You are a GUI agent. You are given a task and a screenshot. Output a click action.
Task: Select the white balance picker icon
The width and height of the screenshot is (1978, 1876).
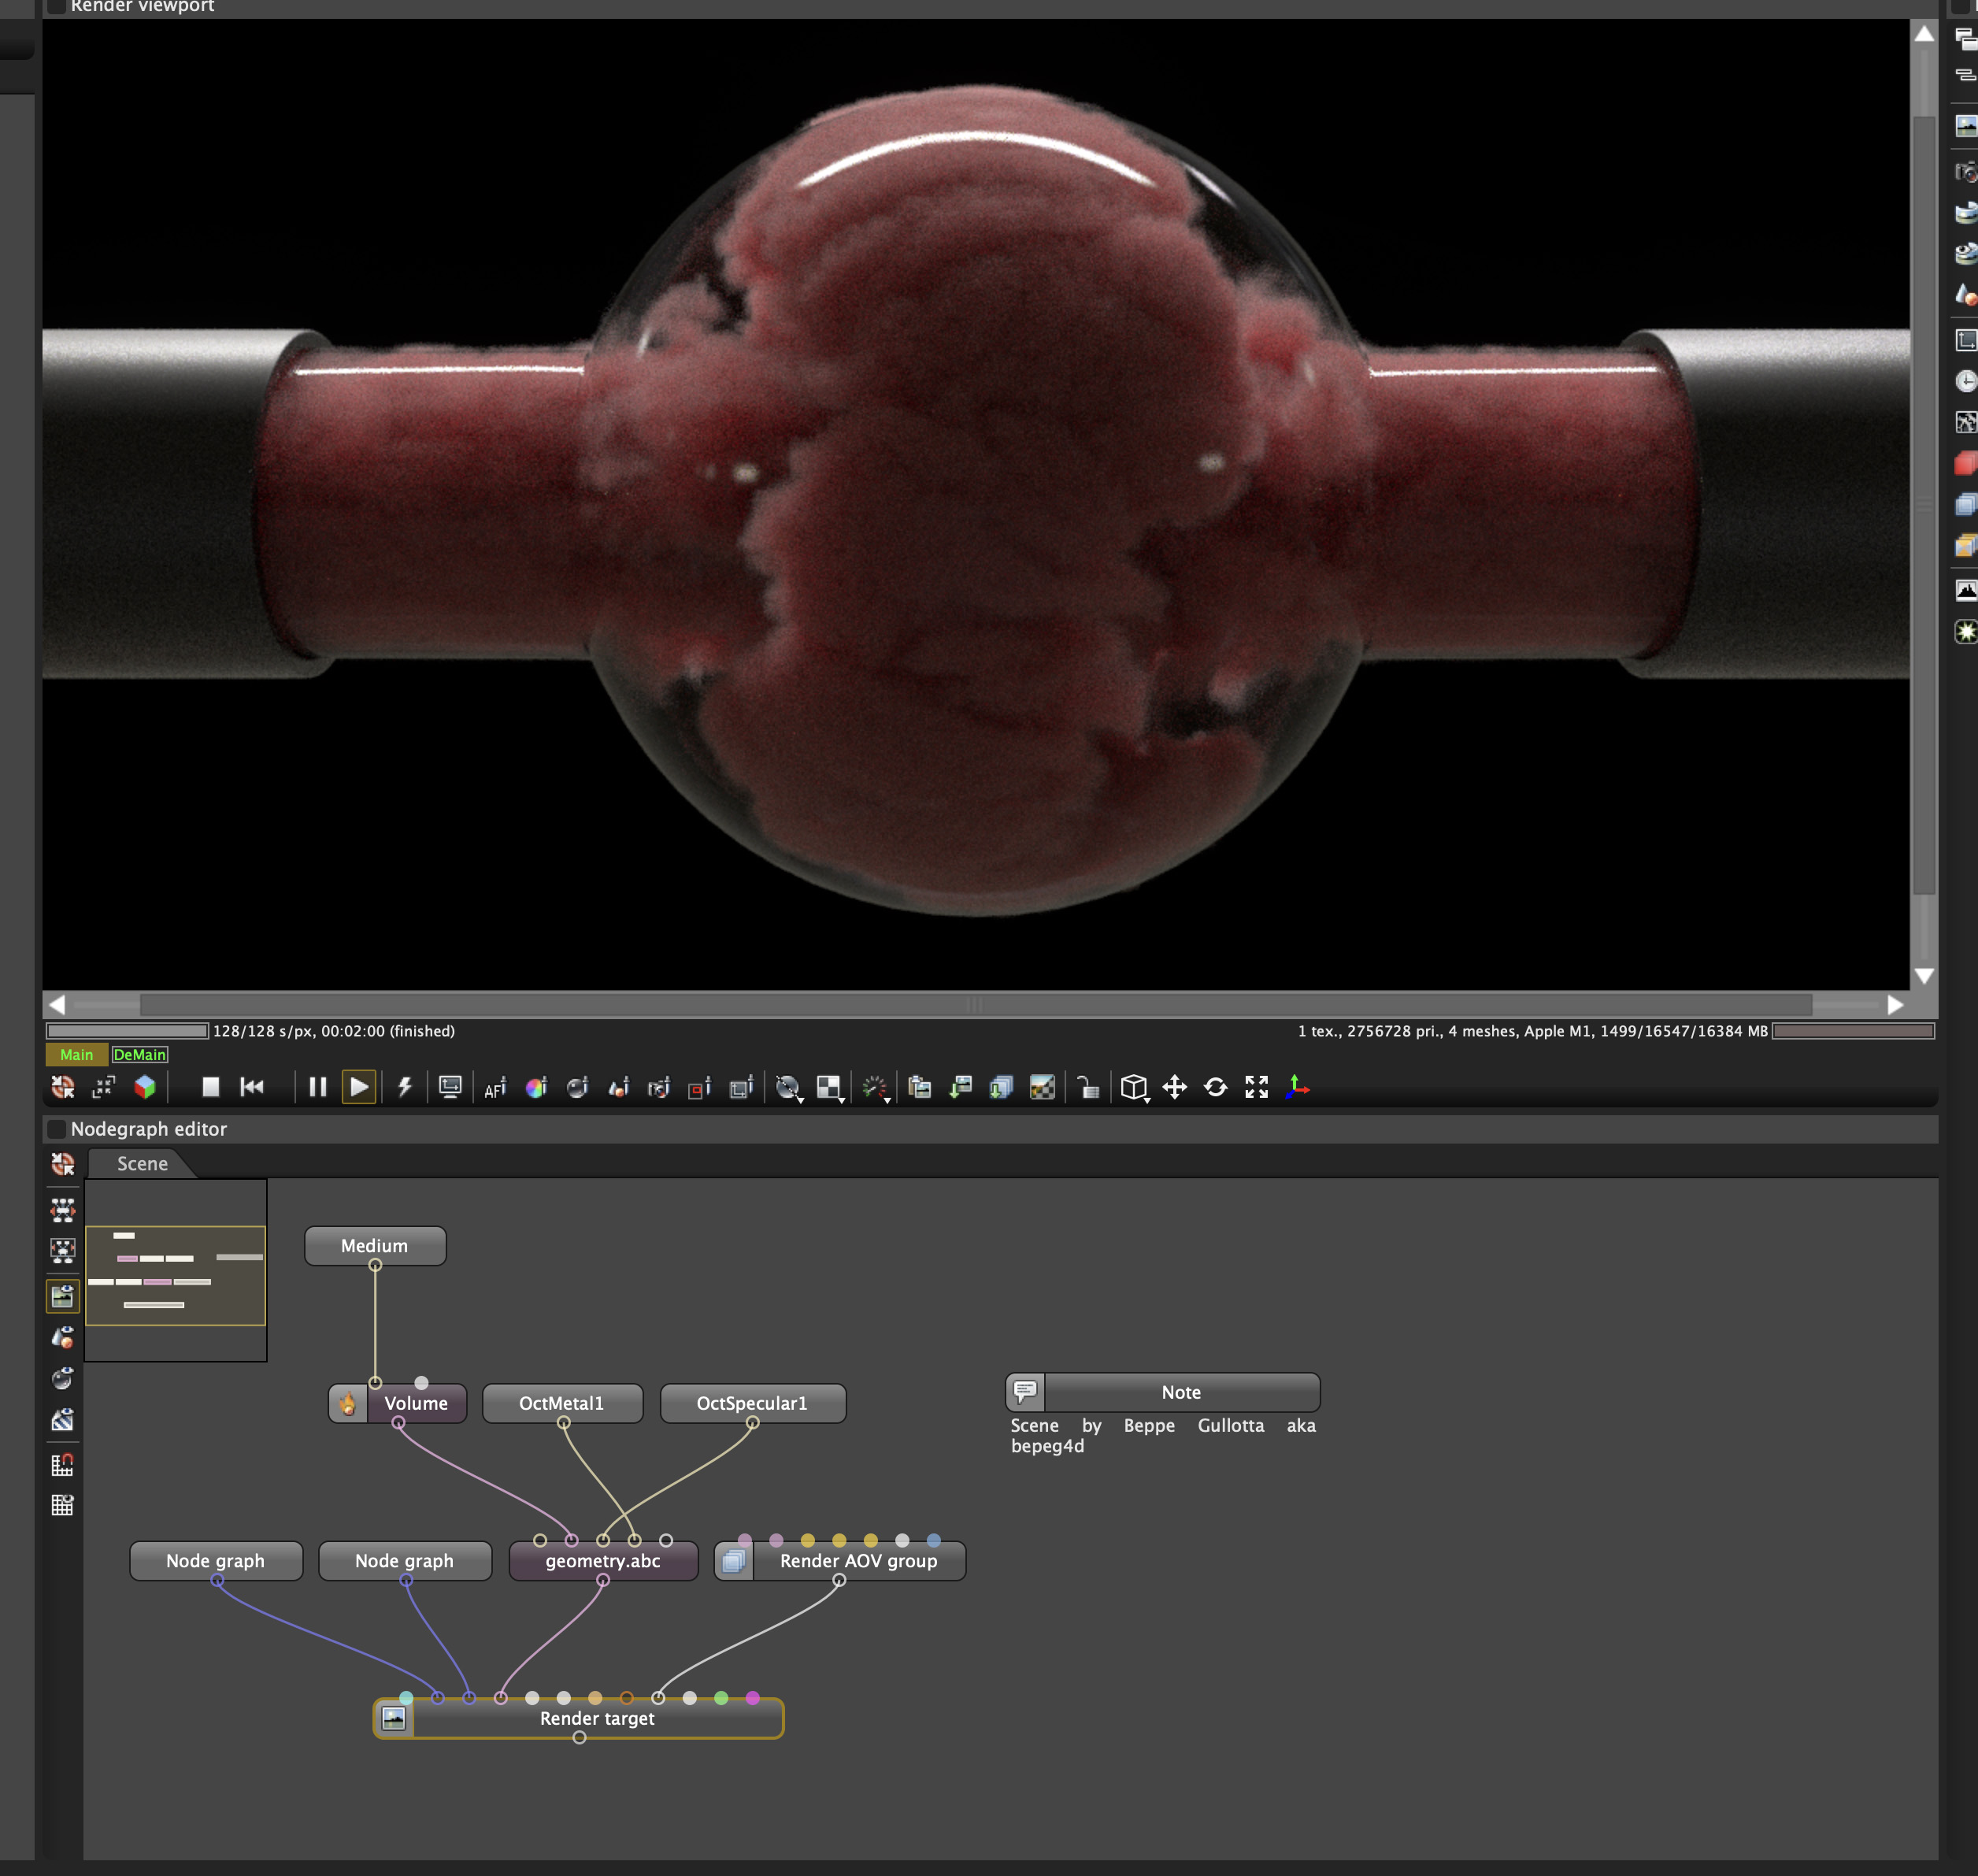click(x=537, y=1088)
